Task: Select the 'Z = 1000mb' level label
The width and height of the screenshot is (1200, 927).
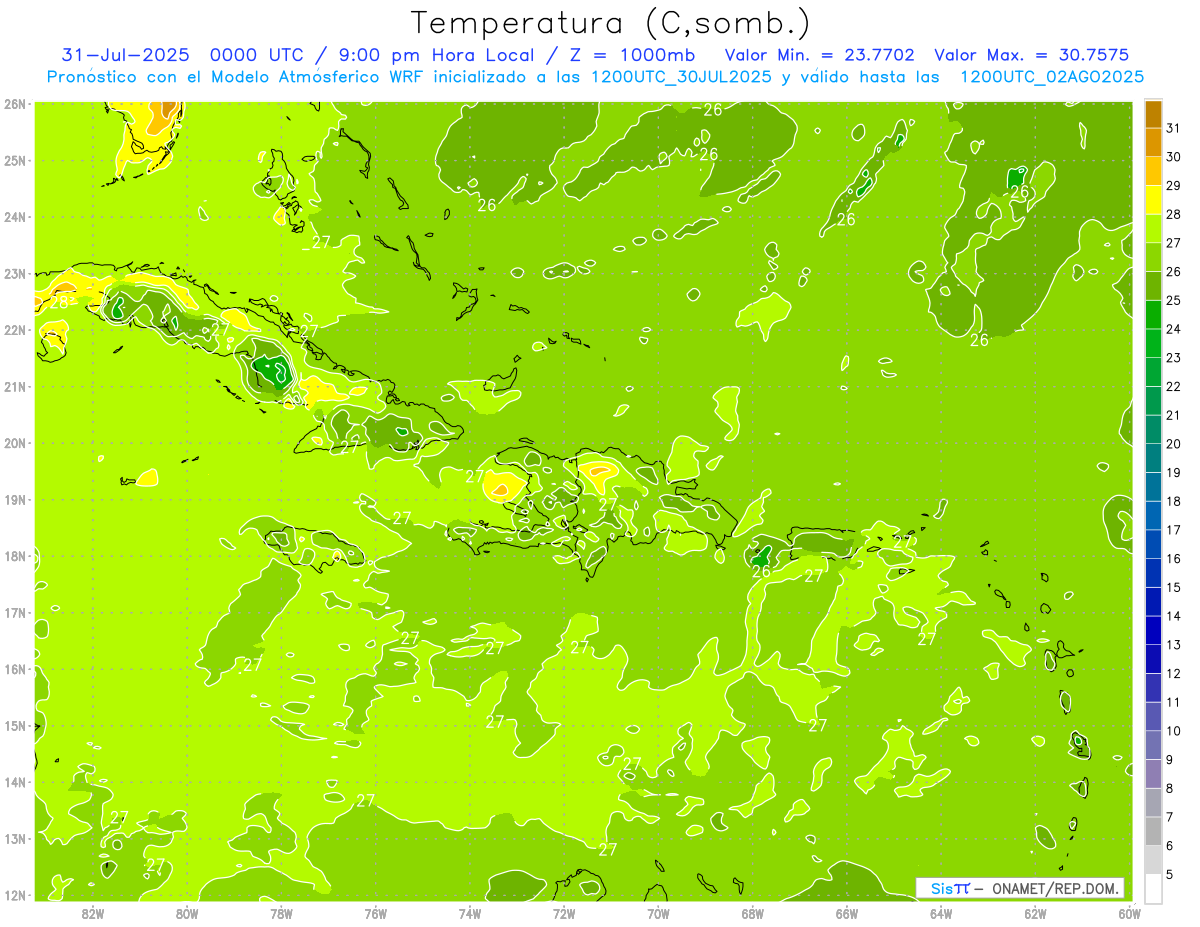Action: pyautogui.click(x=632, y=55)
